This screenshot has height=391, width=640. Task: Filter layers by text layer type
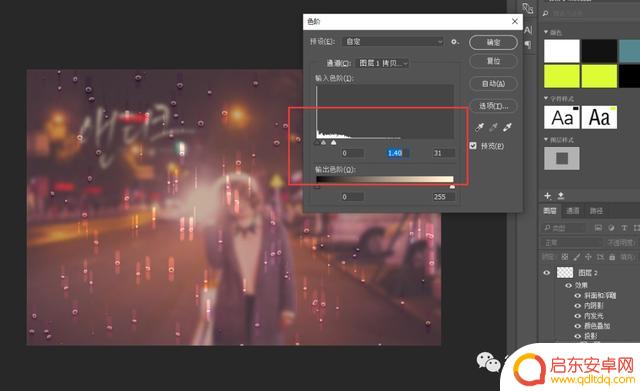click(624, 228)
